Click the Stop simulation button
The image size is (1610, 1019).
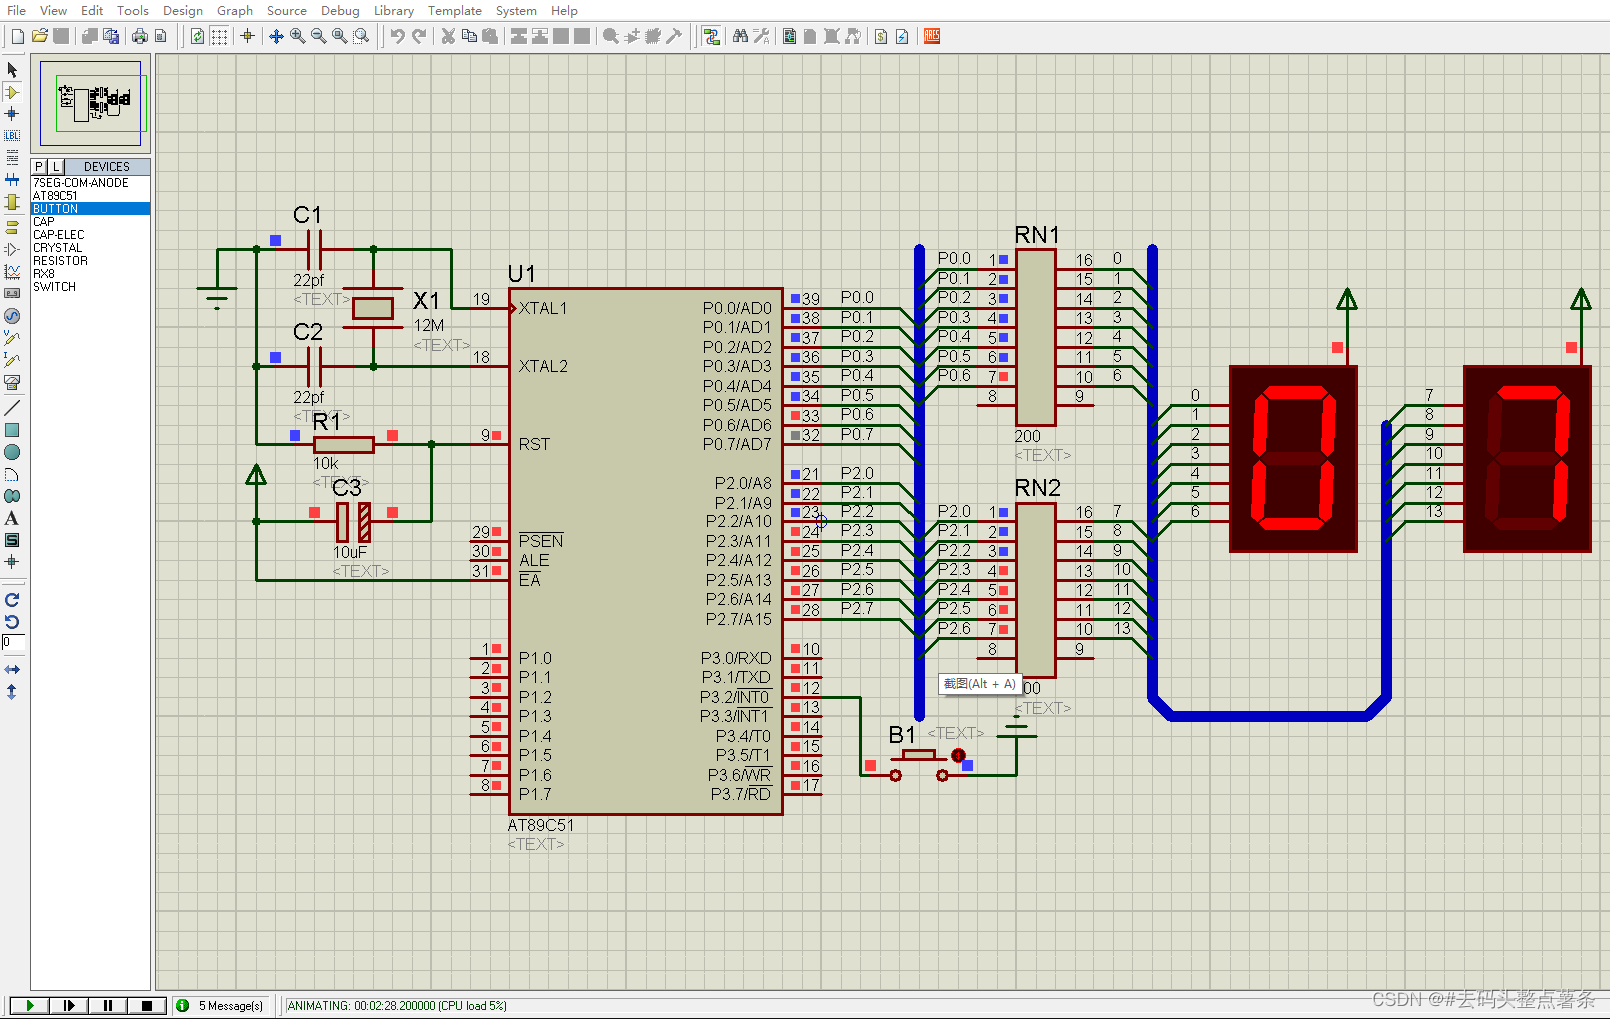click(146, 1006)
